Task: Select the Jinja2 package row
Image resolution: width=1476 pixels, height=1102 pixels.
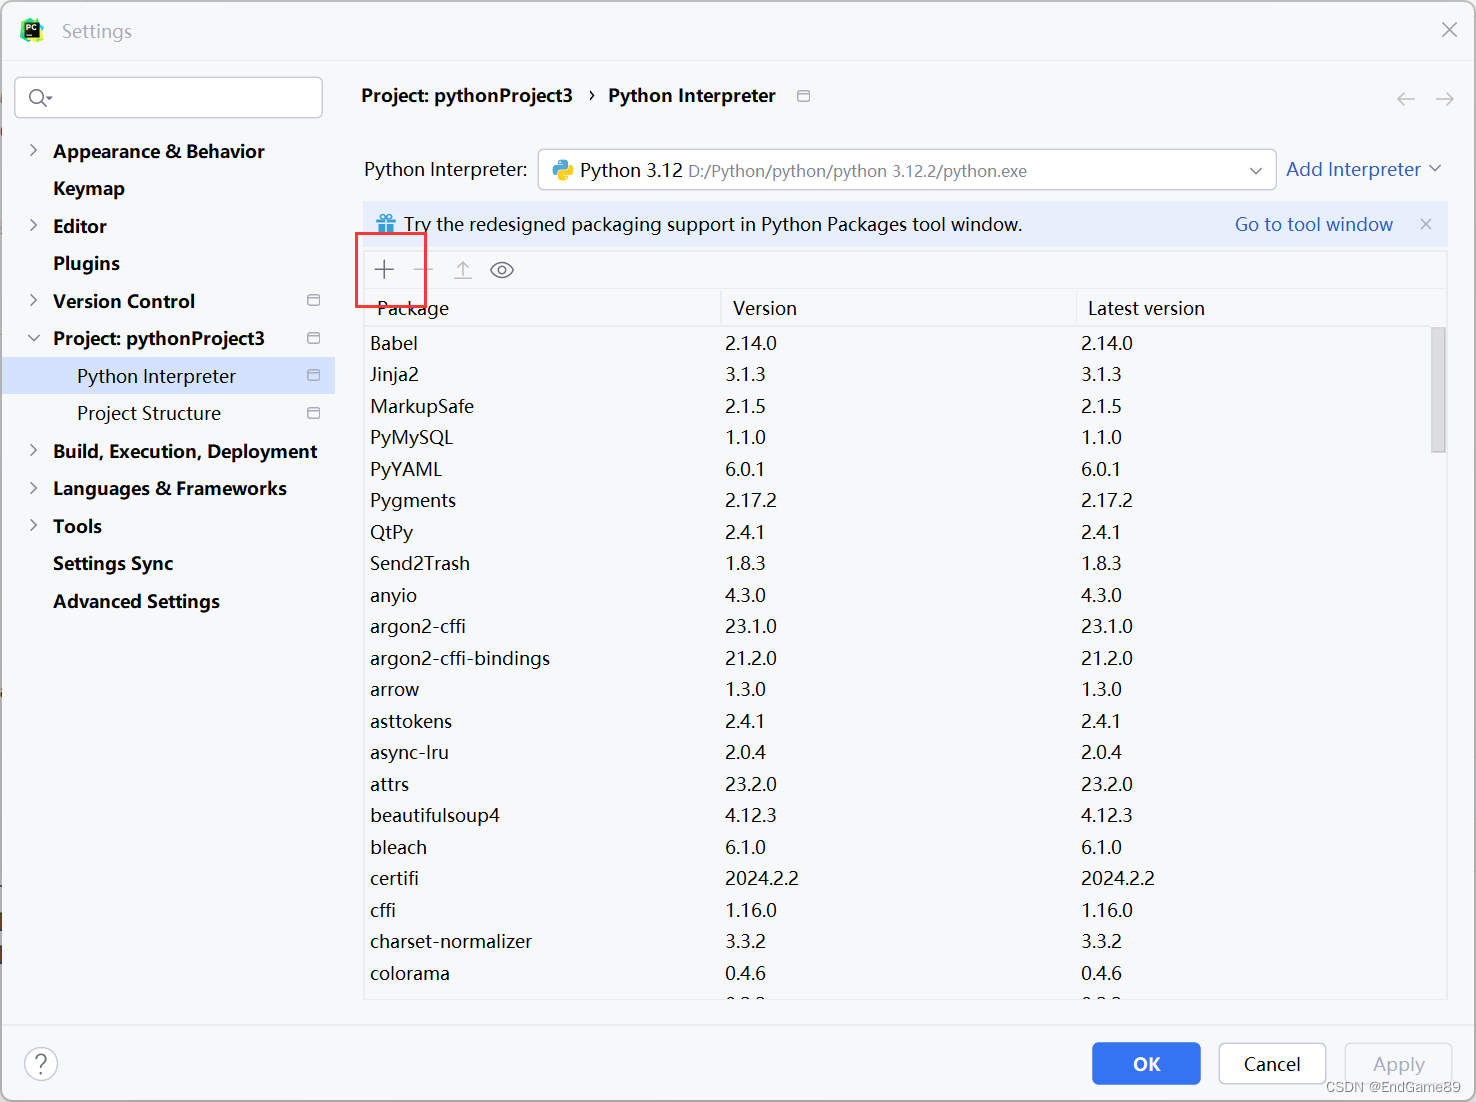Action: point(897,374)
